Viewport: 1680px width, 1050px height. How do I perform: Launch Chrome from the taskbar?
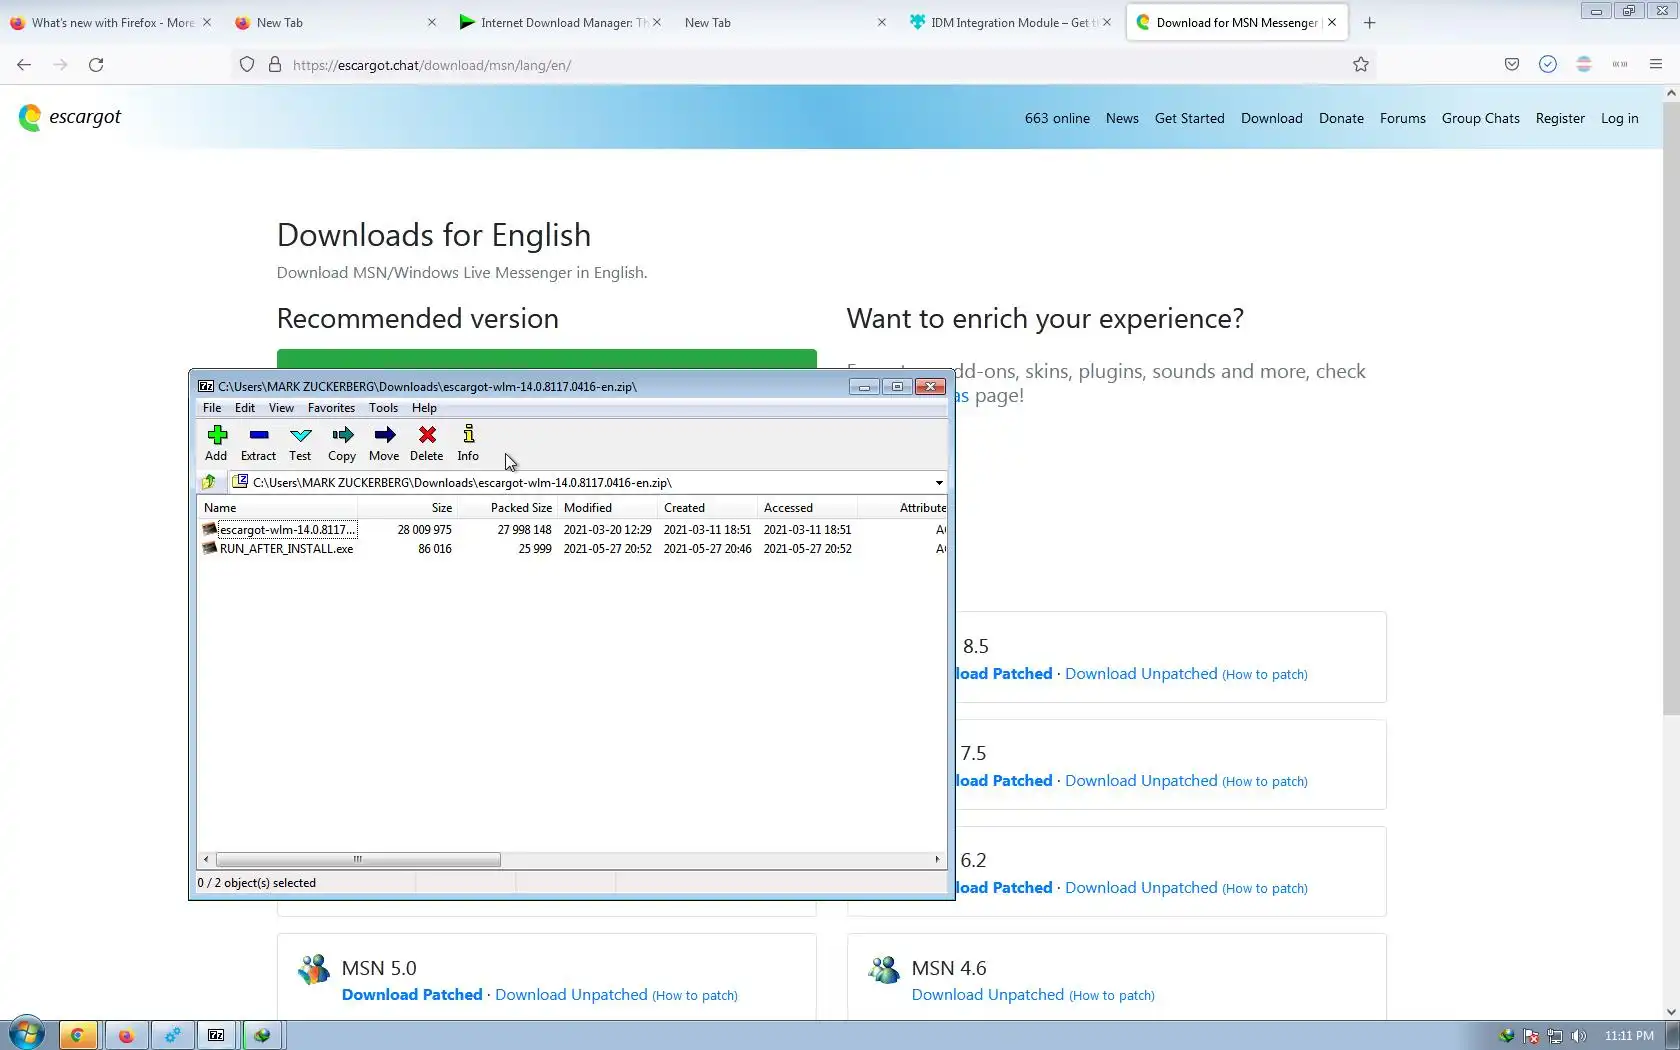point(77,1035)
